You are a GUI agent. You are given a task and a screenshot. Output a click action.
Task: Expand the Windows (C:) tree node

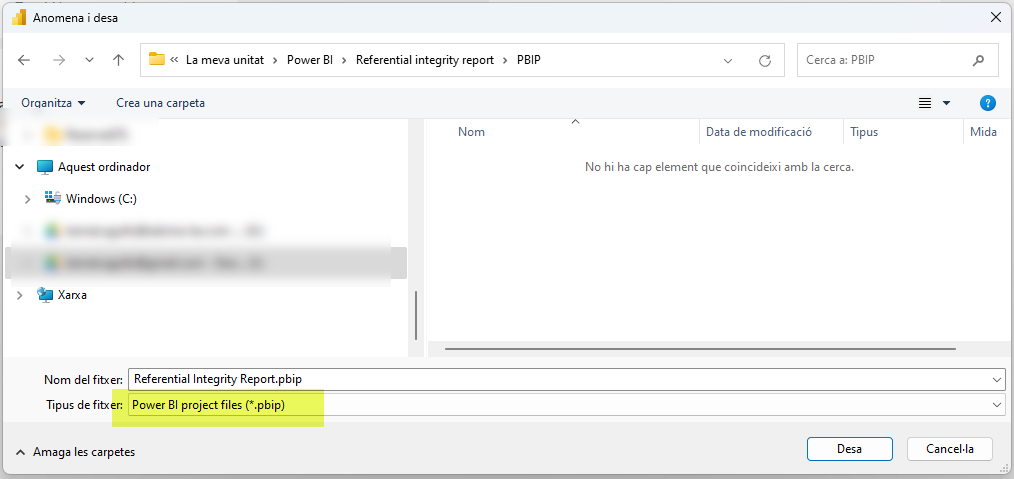coord(27,199)
